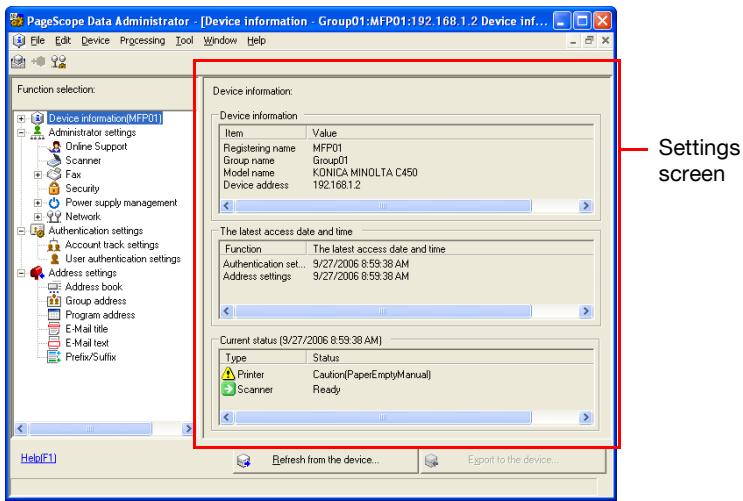Viewport: 743px width, 501px height.
Task: Open the Device menu
Action: point(95,41)
